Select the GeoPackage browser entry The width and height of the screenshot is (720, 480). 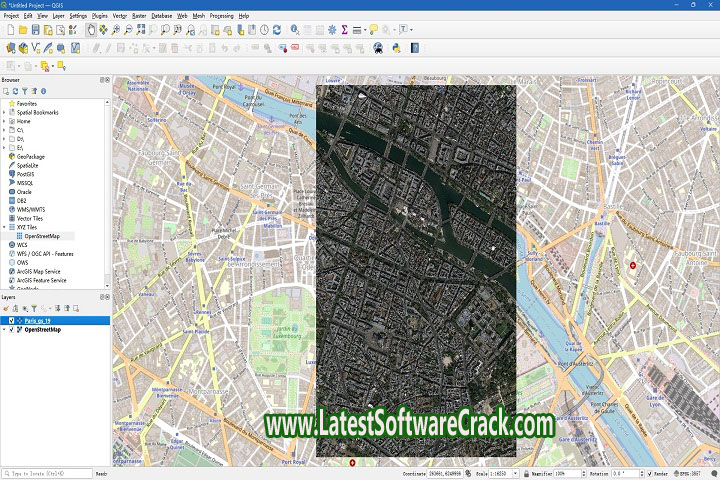30,157
